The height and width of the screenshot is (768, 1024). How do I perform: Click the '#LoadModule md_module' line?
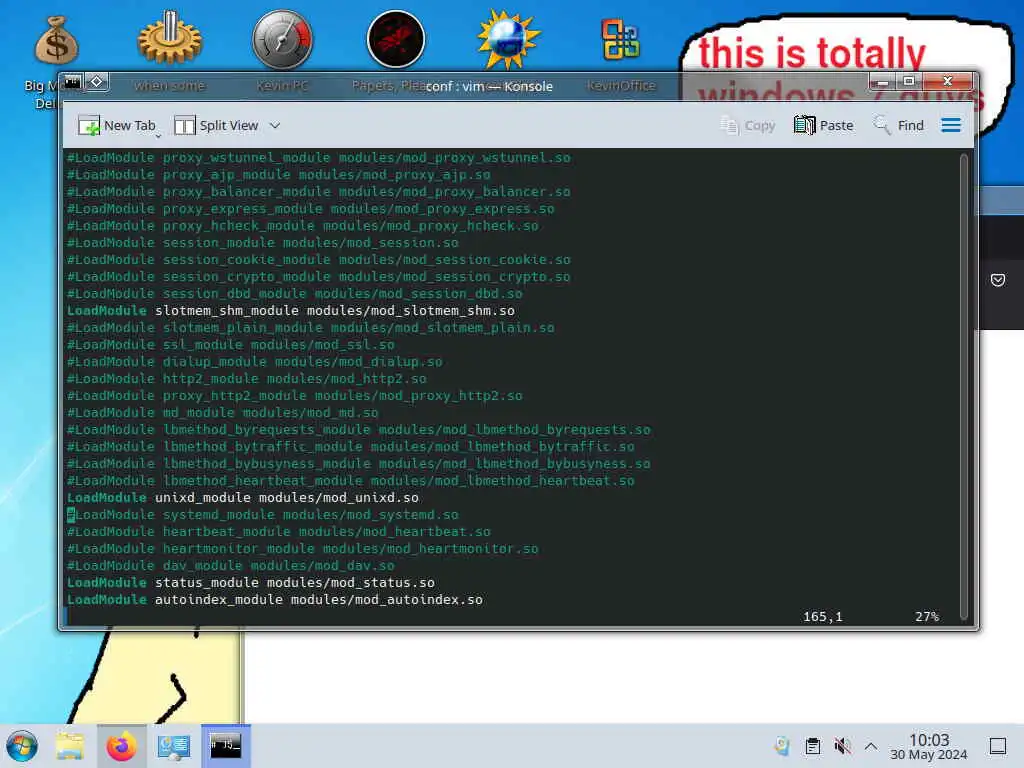point(223,413)
